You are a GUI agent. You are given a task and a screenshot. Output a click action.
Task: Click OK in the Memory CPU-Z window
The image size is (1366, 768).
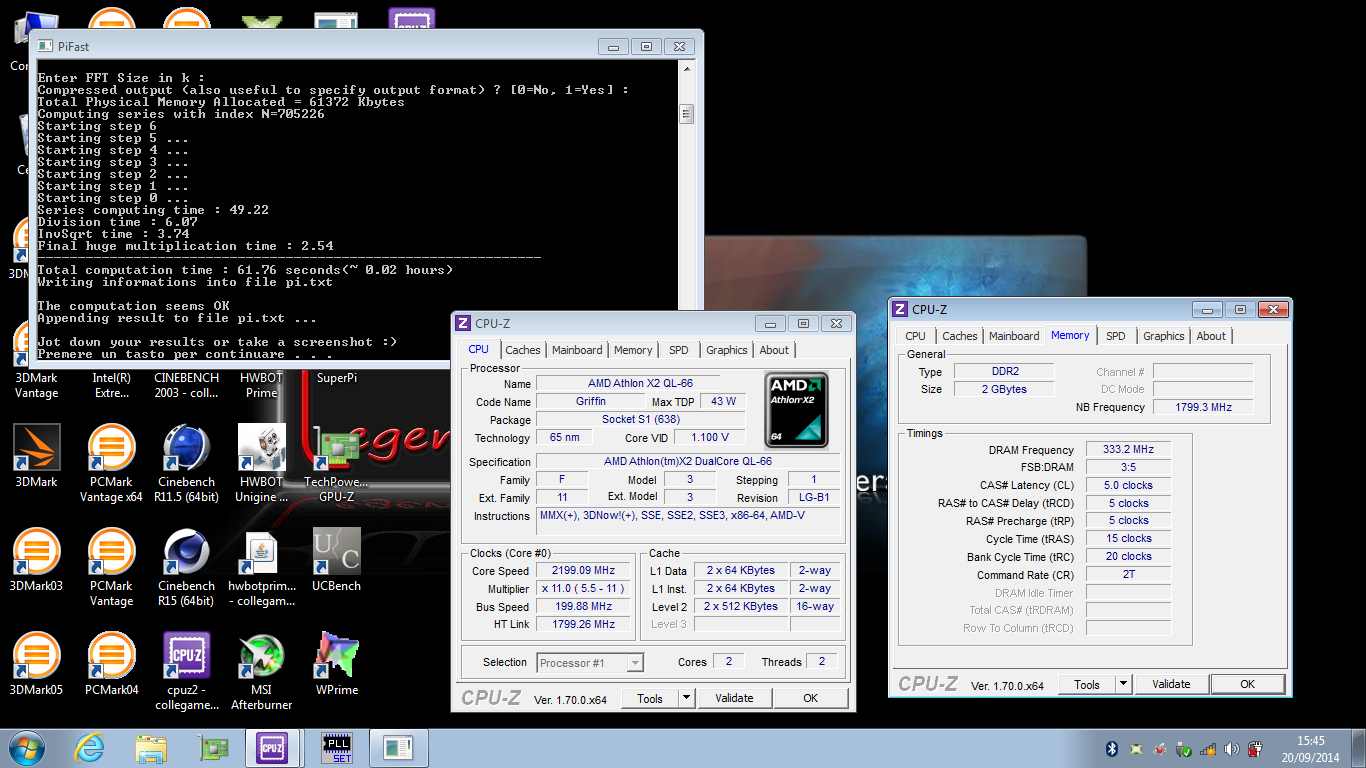pyautogui.click(x=1247, y=684)
